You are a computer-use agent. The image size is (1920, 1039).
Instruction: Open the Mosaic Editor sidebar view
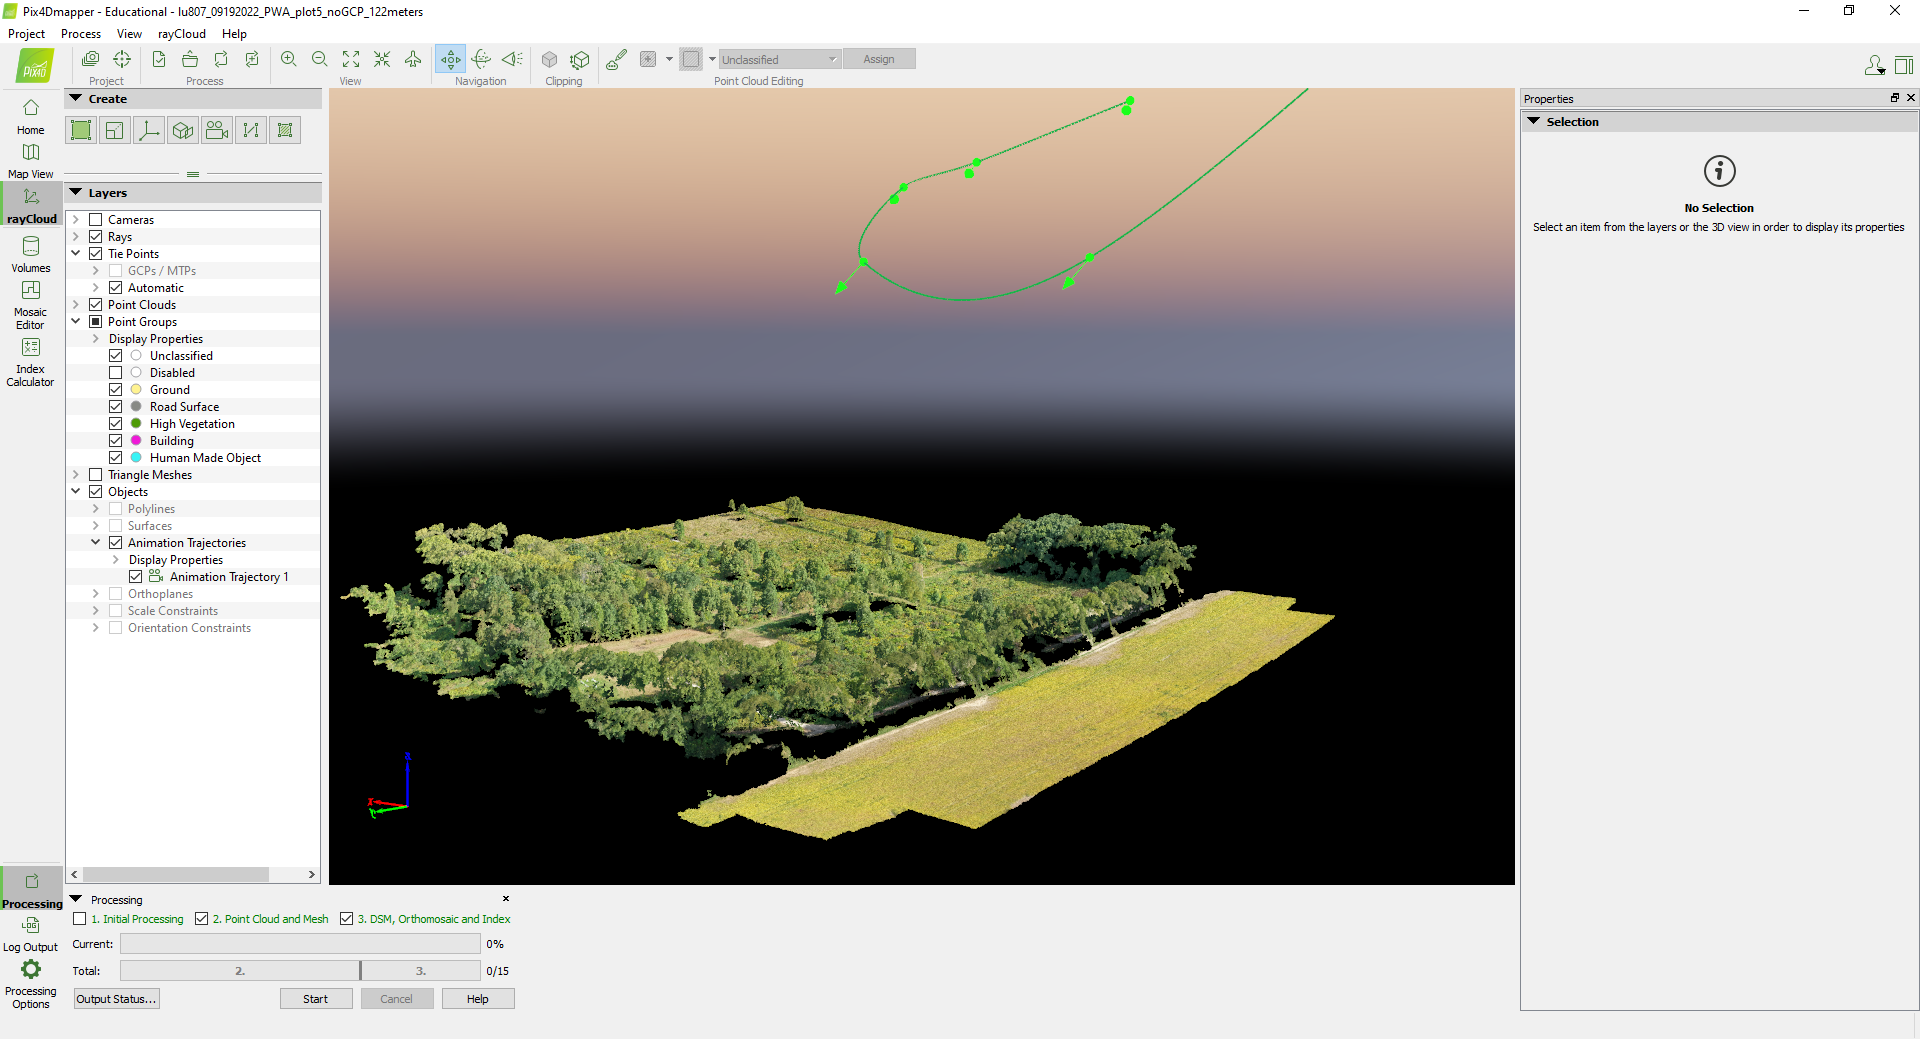[x=31, y=304]
